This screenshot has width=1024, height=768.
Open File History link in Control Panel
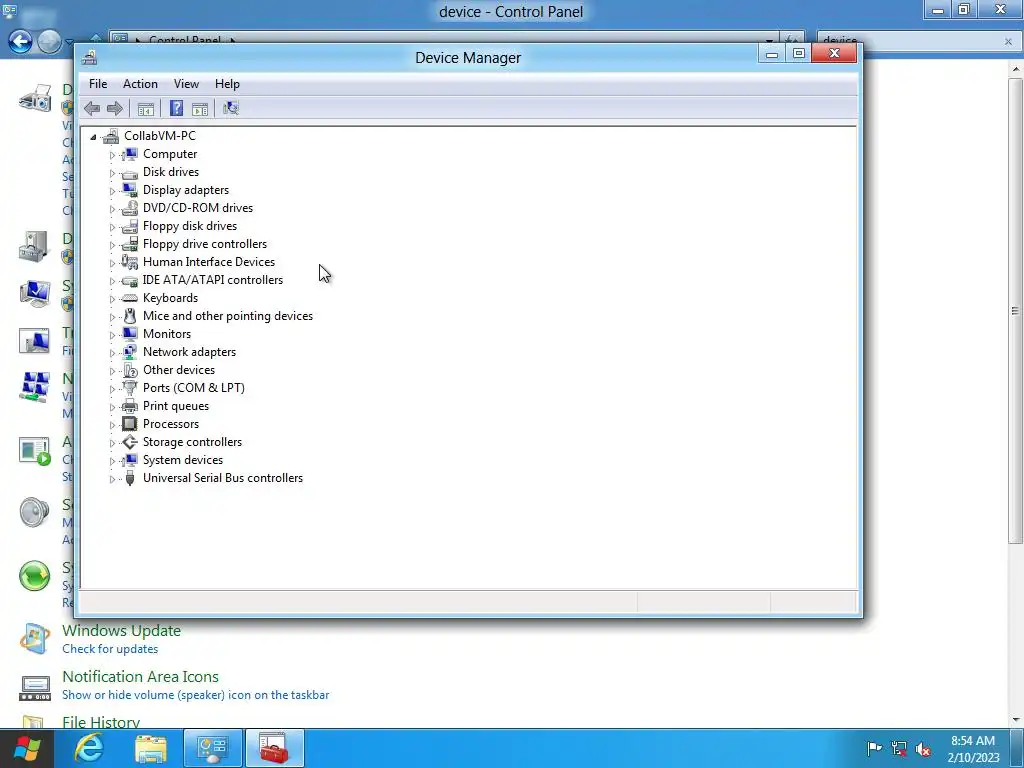point(101,722)
